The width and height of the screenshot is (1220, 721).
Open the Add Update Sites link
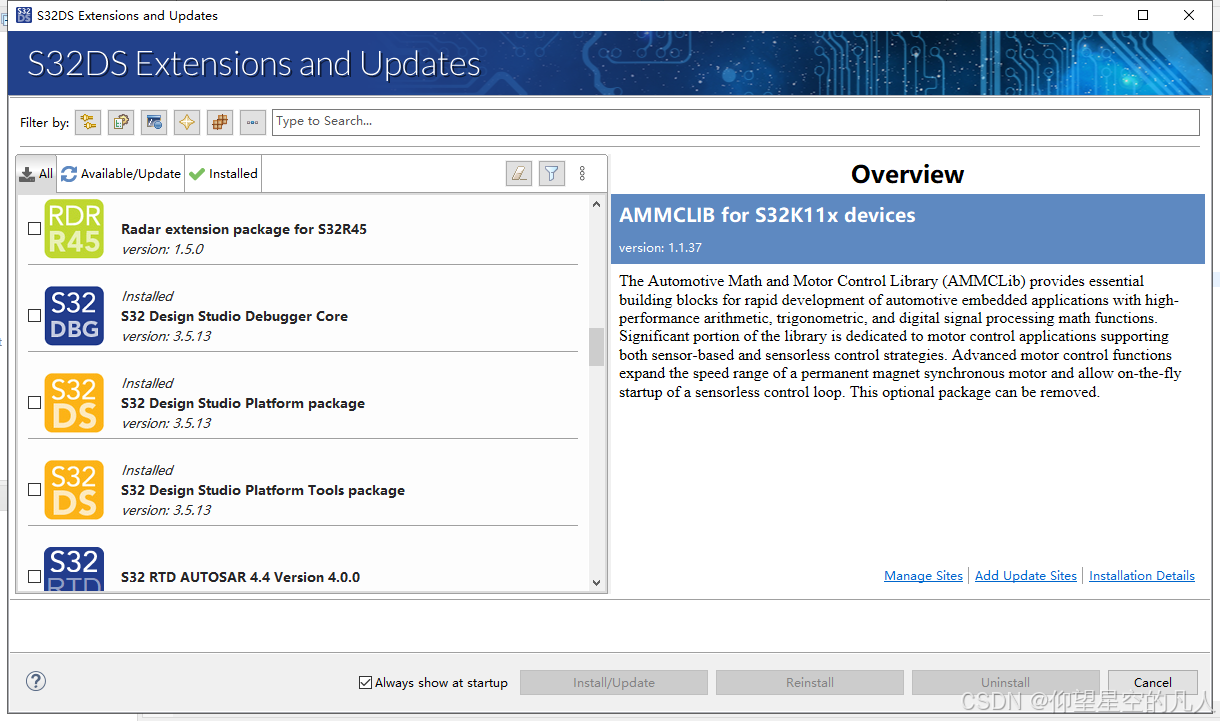[1026, 576]
